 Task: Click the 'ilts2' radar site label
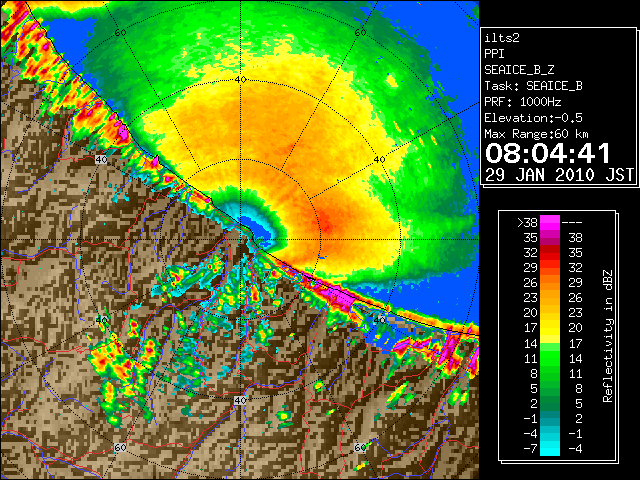click(502, 38)
